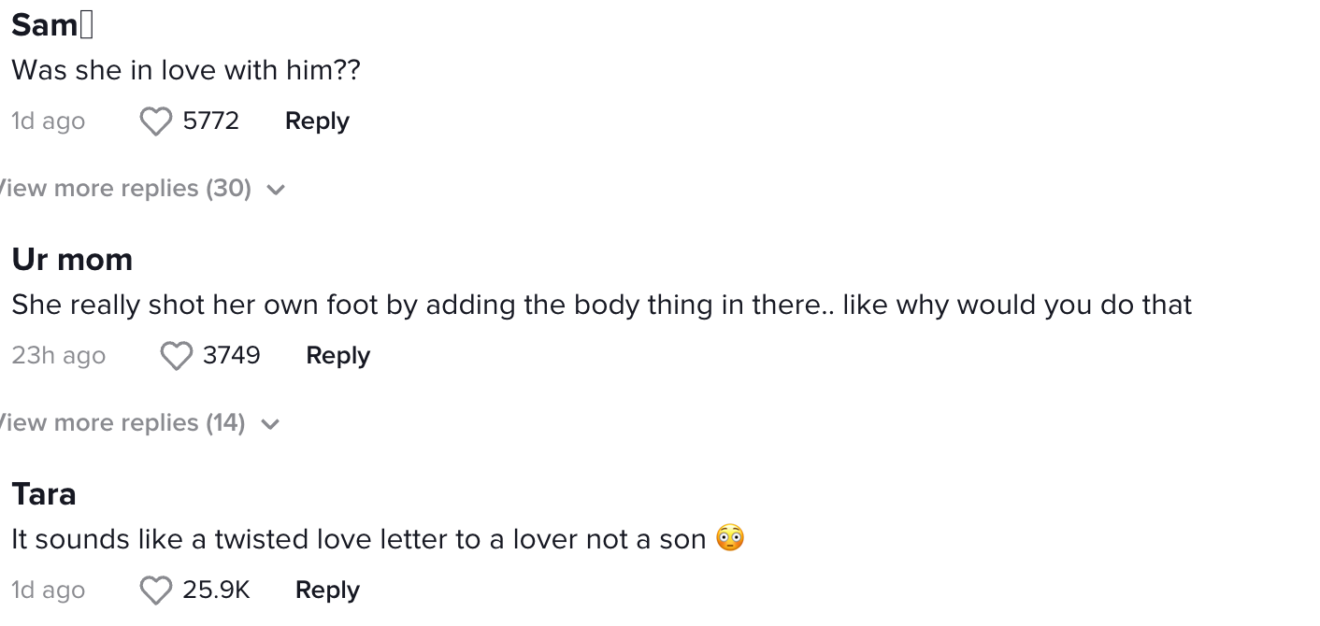The image size is (1320, 626).
Task: Reply to Sam's comment
Action: pos(317,120)
